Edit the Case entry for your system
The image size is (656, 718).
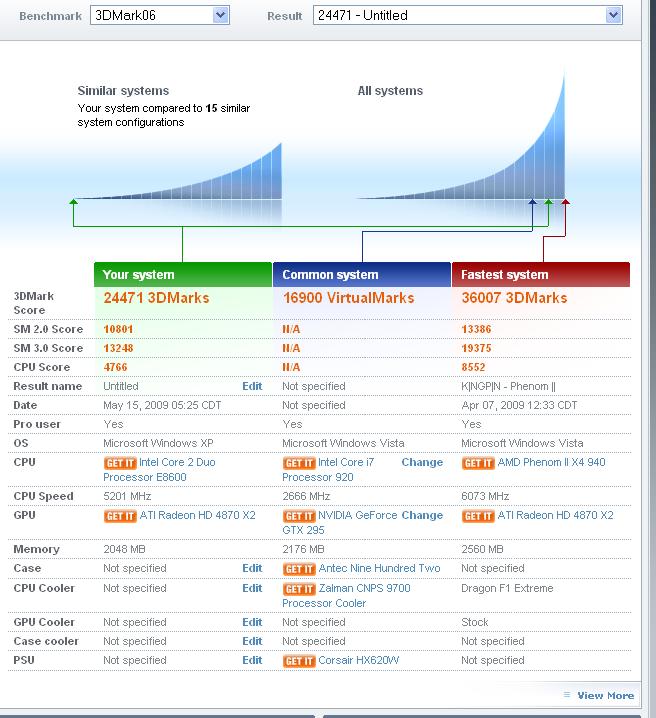click(x=252, y=568)
